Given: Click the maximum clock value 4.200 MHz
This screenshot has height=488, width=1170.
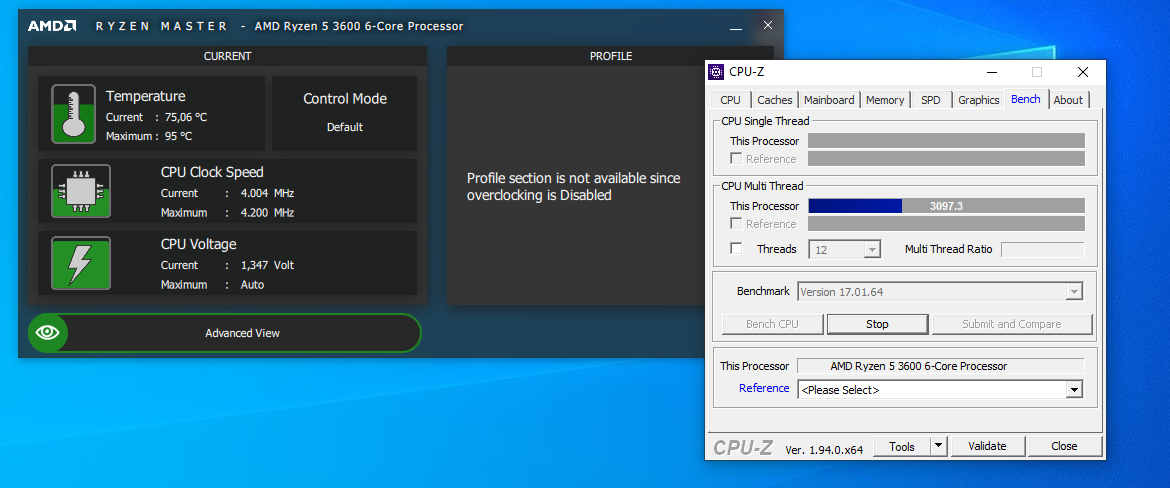Looking at the screenshot, I should tap(265, 213).
